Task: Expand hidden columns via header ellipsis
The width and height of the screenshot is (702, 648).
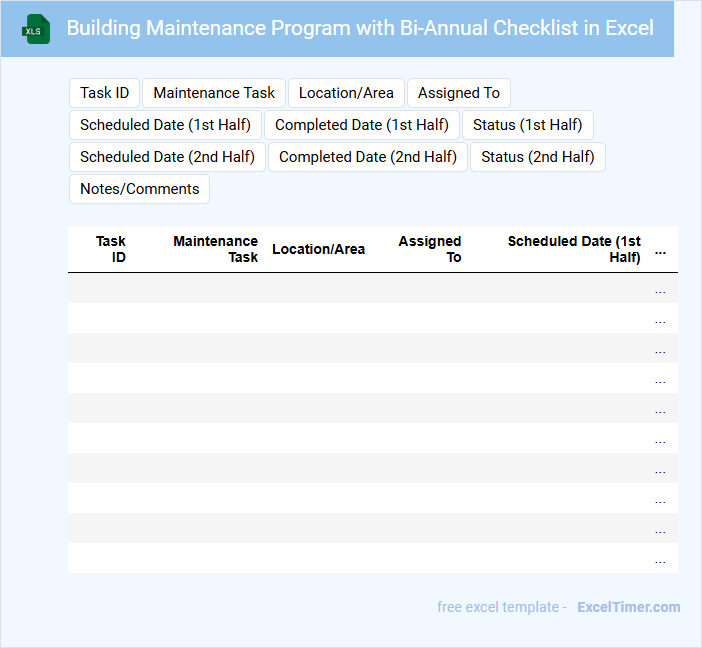Action: (660, 251)
